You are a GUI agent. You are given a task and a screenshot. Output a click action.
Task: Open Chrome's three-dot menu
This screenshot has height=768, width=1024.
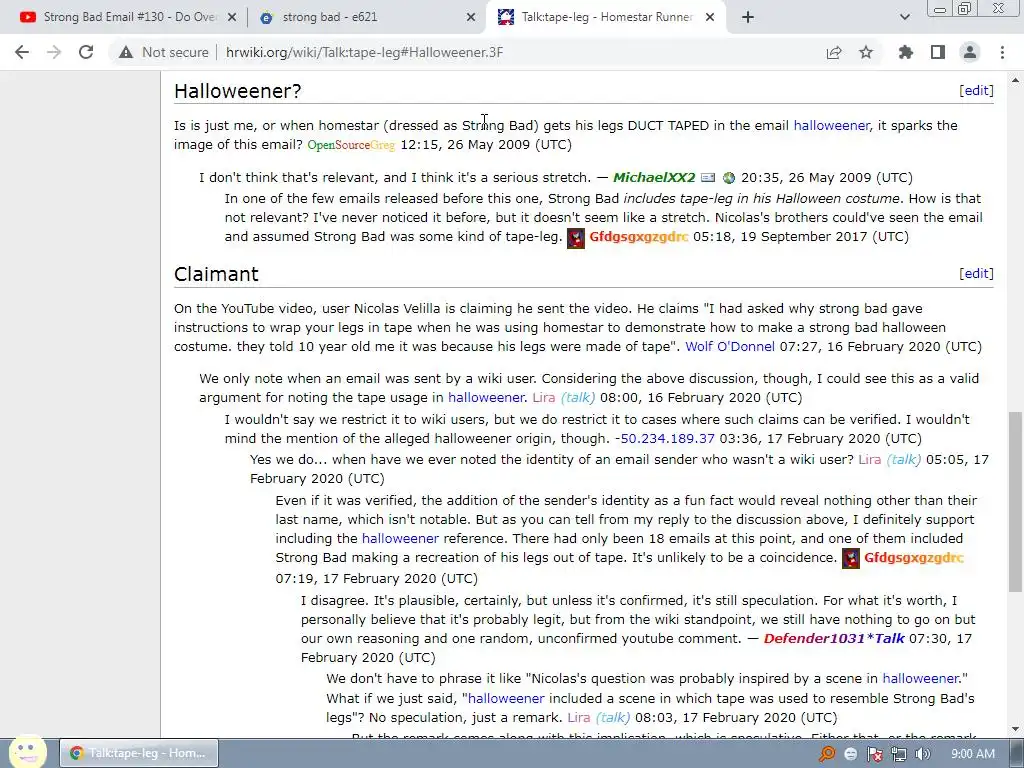[1002, 52]
